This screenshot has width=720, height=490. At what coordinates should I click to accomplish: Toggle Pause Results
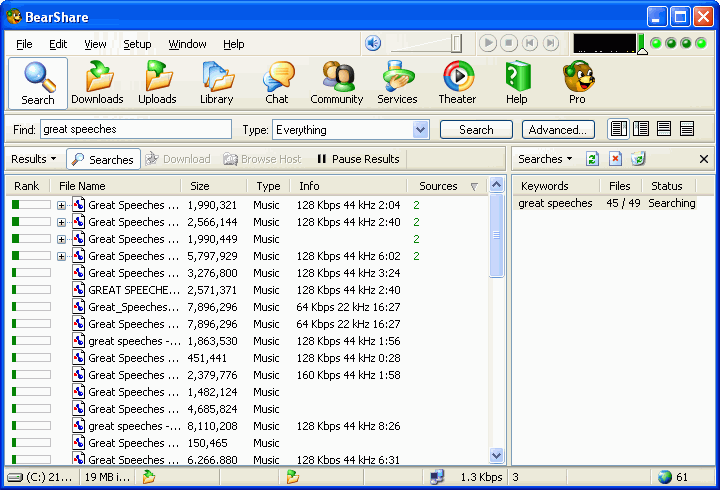click(358, 159)
